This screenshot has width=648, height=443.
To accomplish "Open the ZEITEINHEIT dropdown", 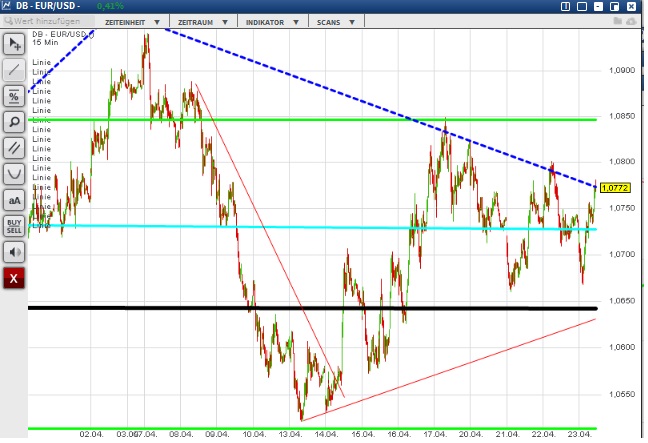I will pyautogui.click(x=132, y=22).
